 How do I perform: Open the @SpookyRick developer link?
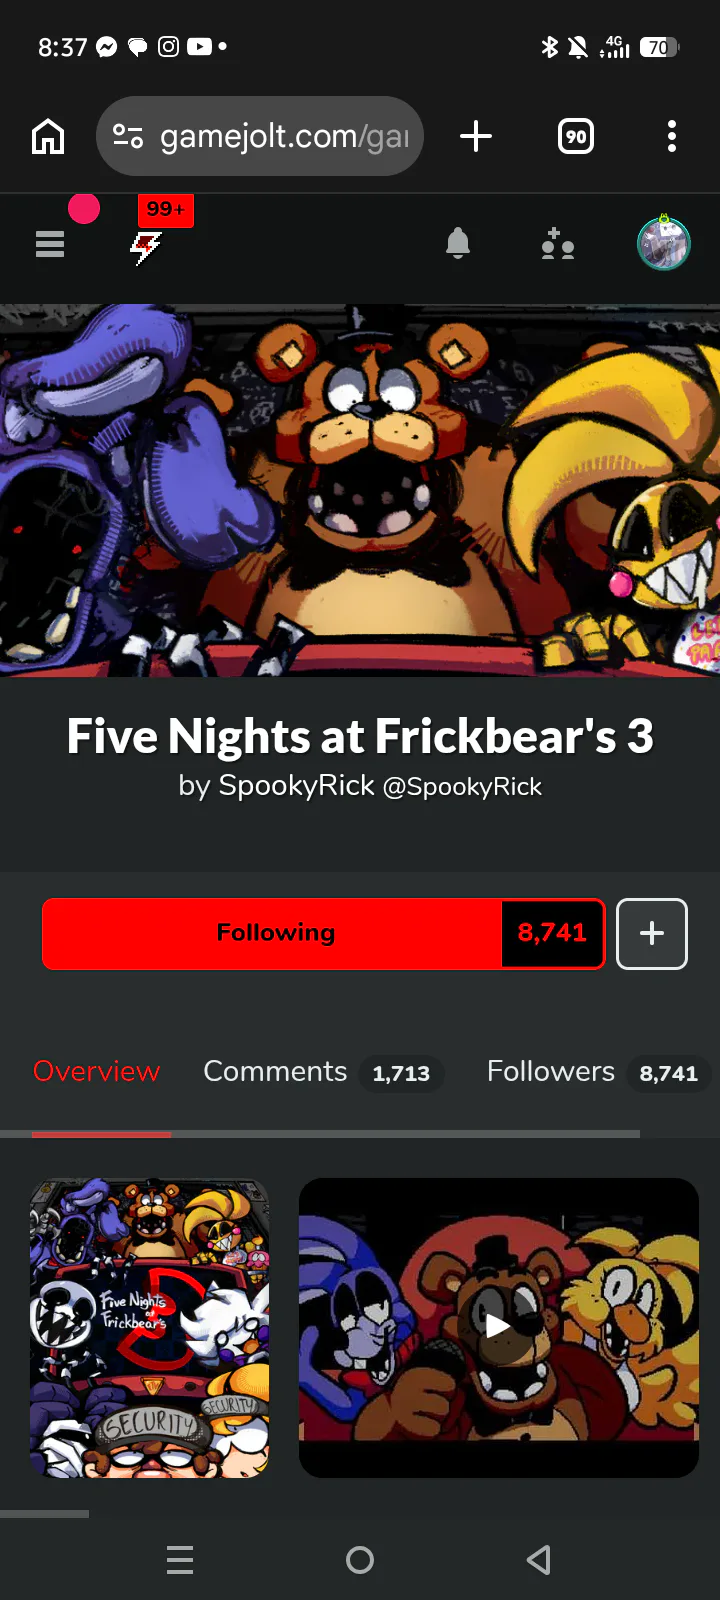click(462, 787)
